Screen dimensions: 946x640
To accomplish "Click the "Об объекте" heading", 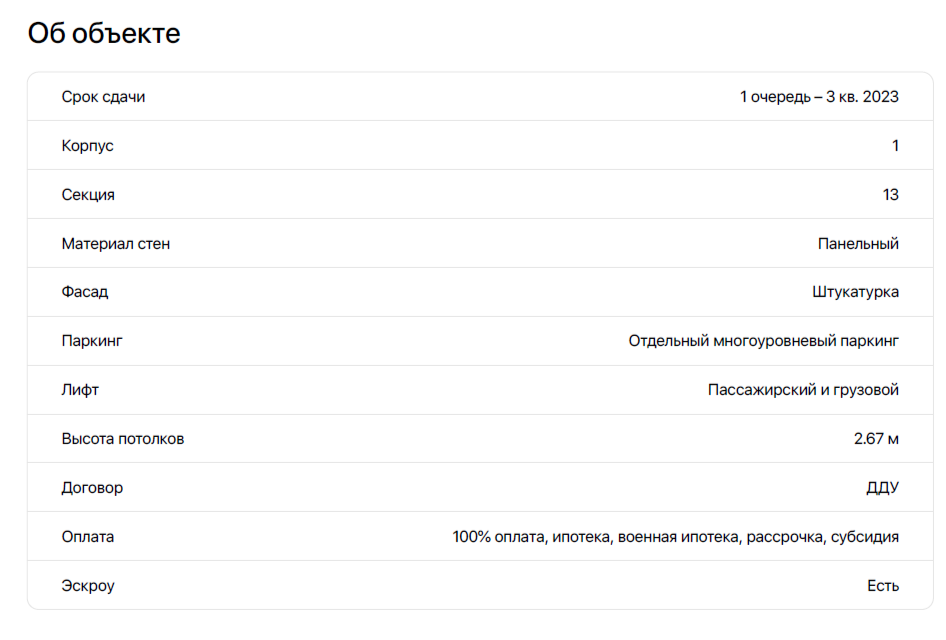I will [x=104, y=33].
